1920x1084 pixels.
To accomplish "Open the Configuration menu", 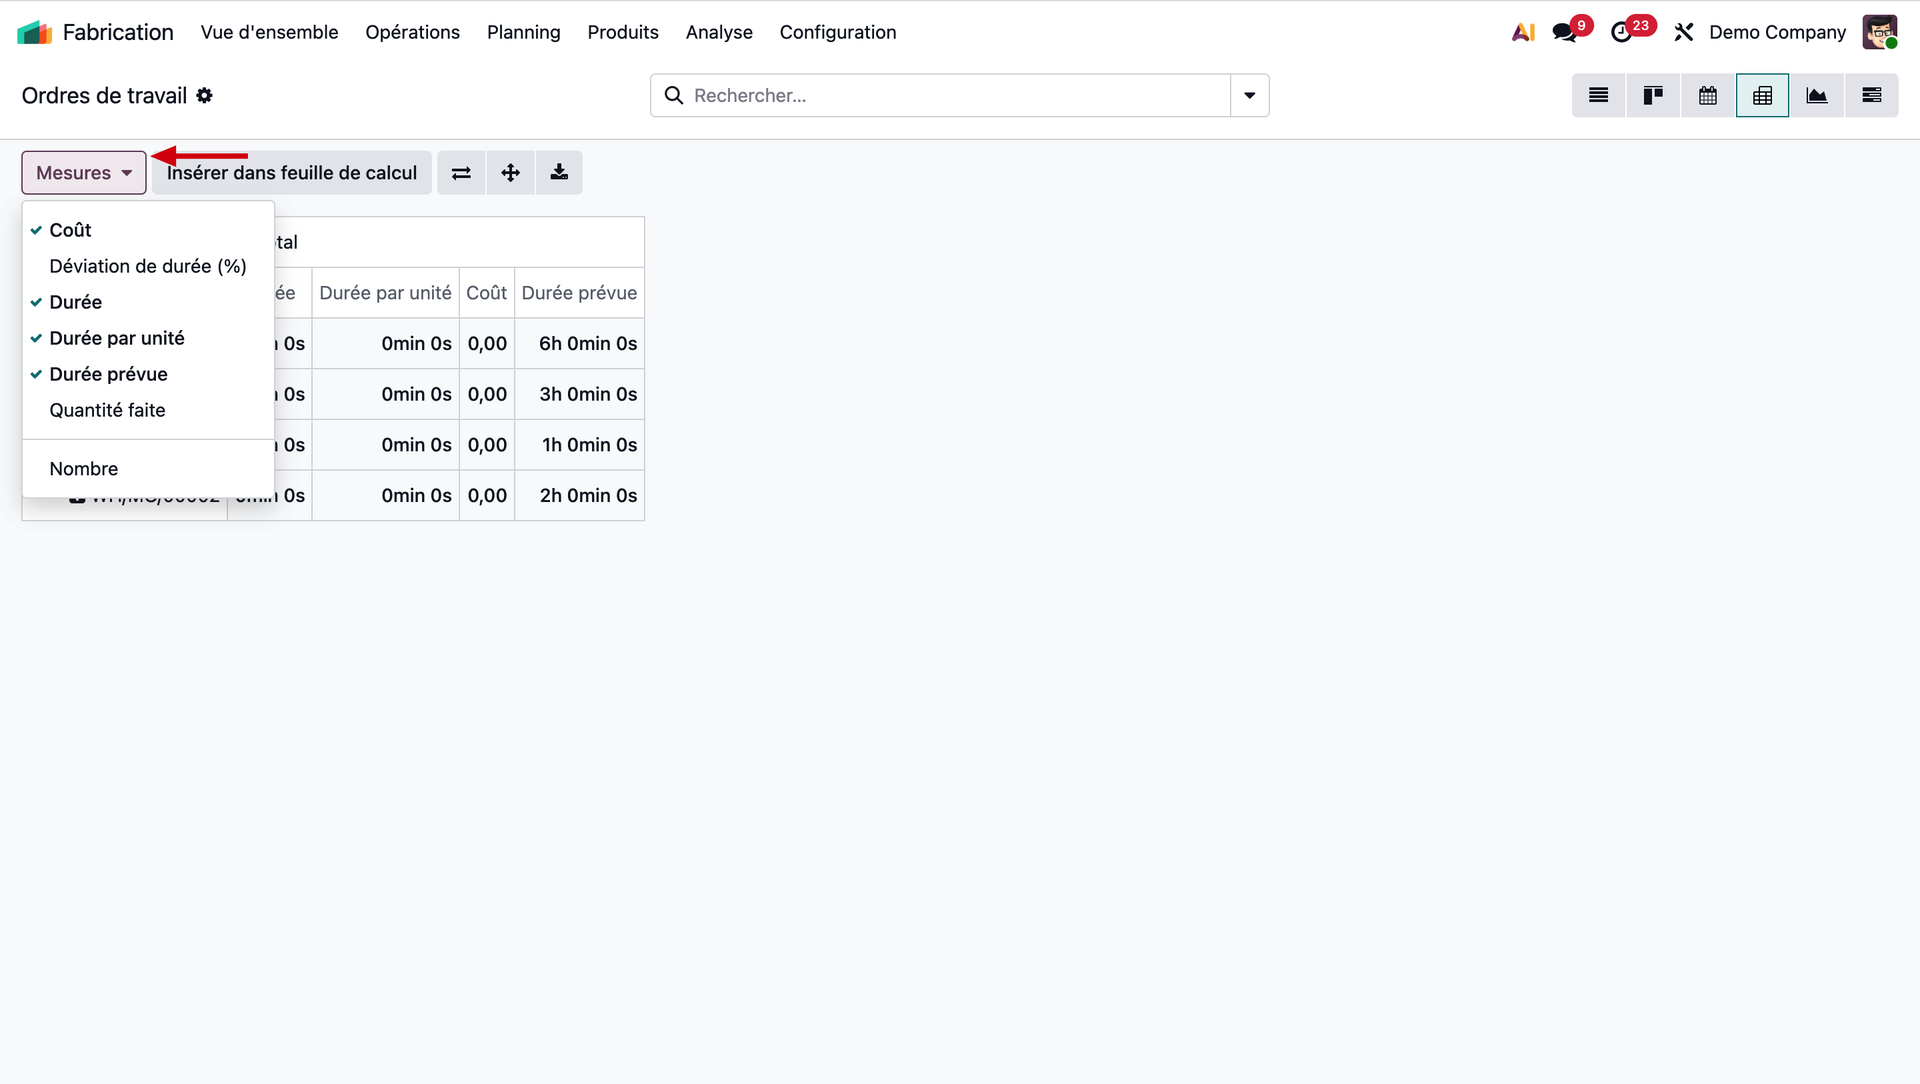I will click(x=837, y=32).
